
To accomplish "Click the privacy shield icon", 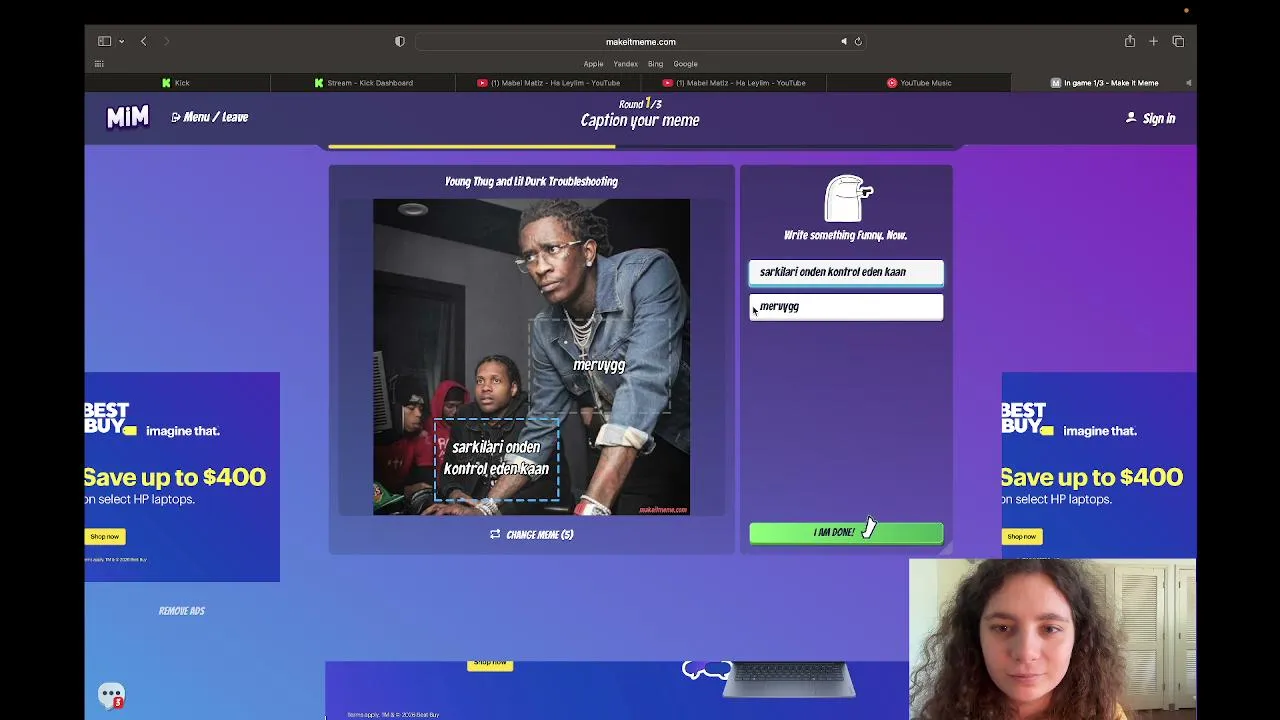I will (x=400, y=41).
